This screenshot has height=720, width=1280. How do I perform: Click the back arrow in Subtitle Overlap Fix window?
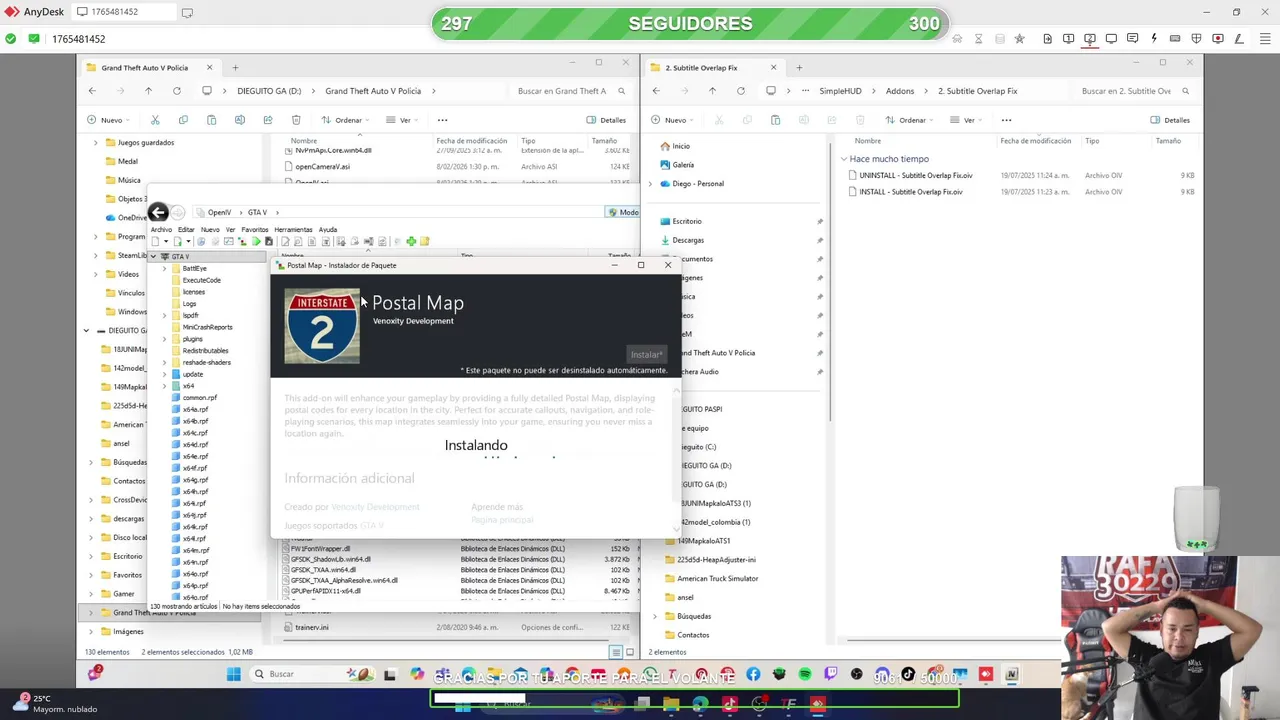pos(656,91)
